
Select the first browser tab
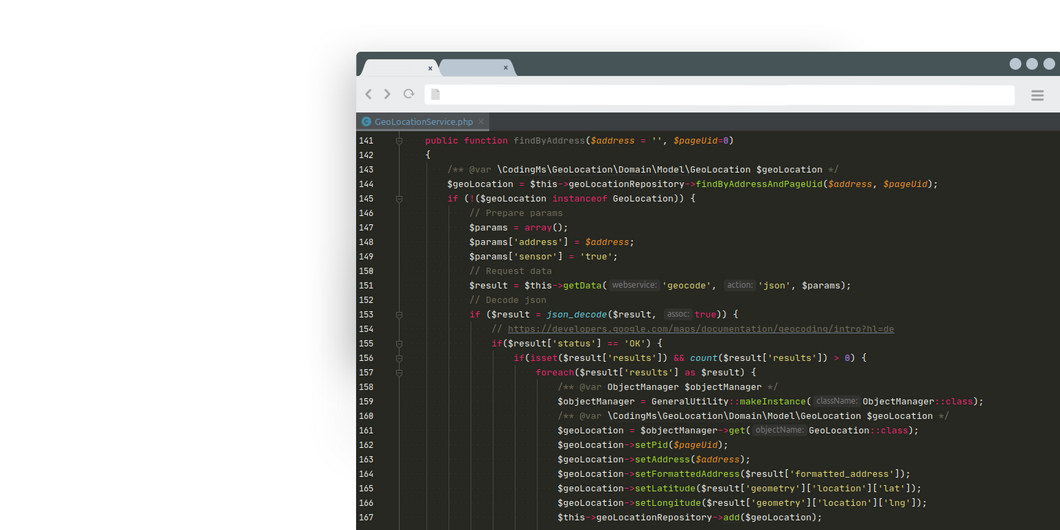point(400,68)
